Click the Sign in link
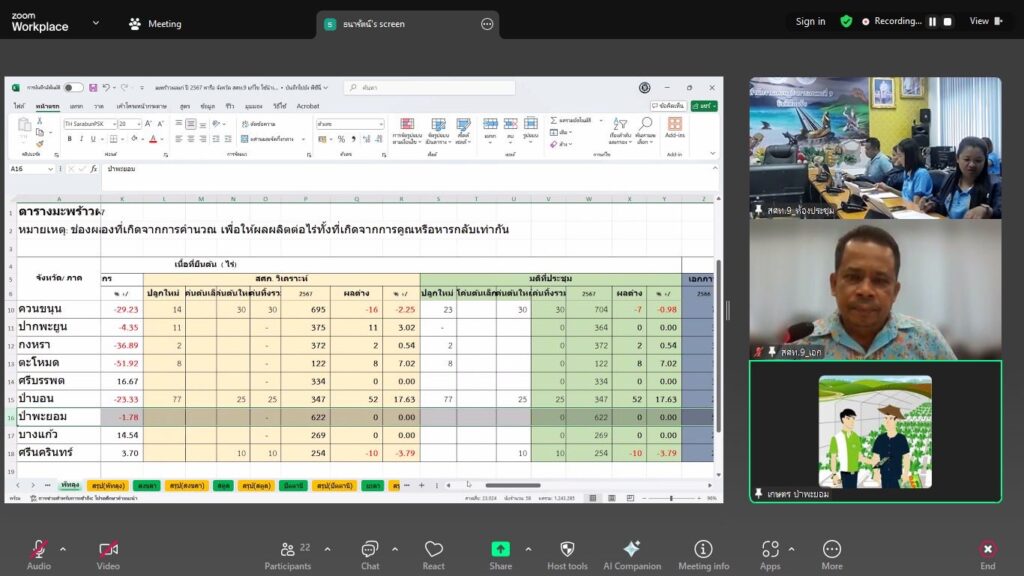This screenshot has height=576, width=1024. [x=810, y=21]
